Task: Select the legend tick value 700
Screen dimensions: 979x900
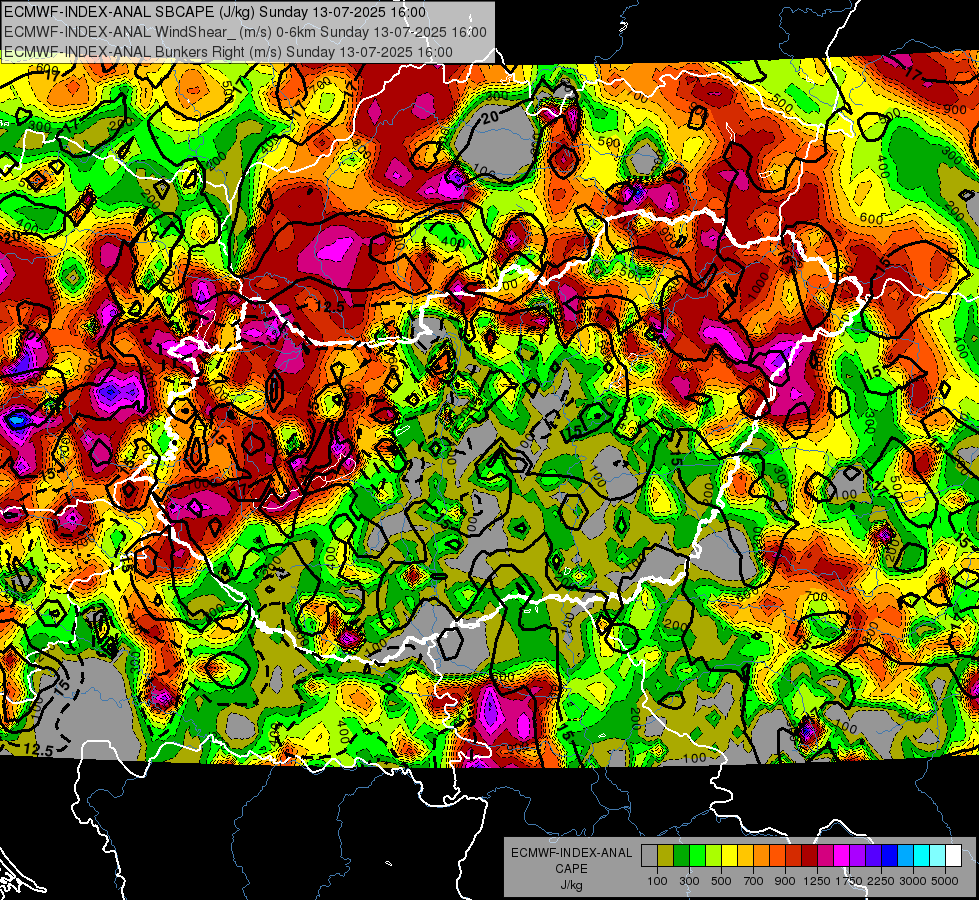Action: click(x=754, y=881)
